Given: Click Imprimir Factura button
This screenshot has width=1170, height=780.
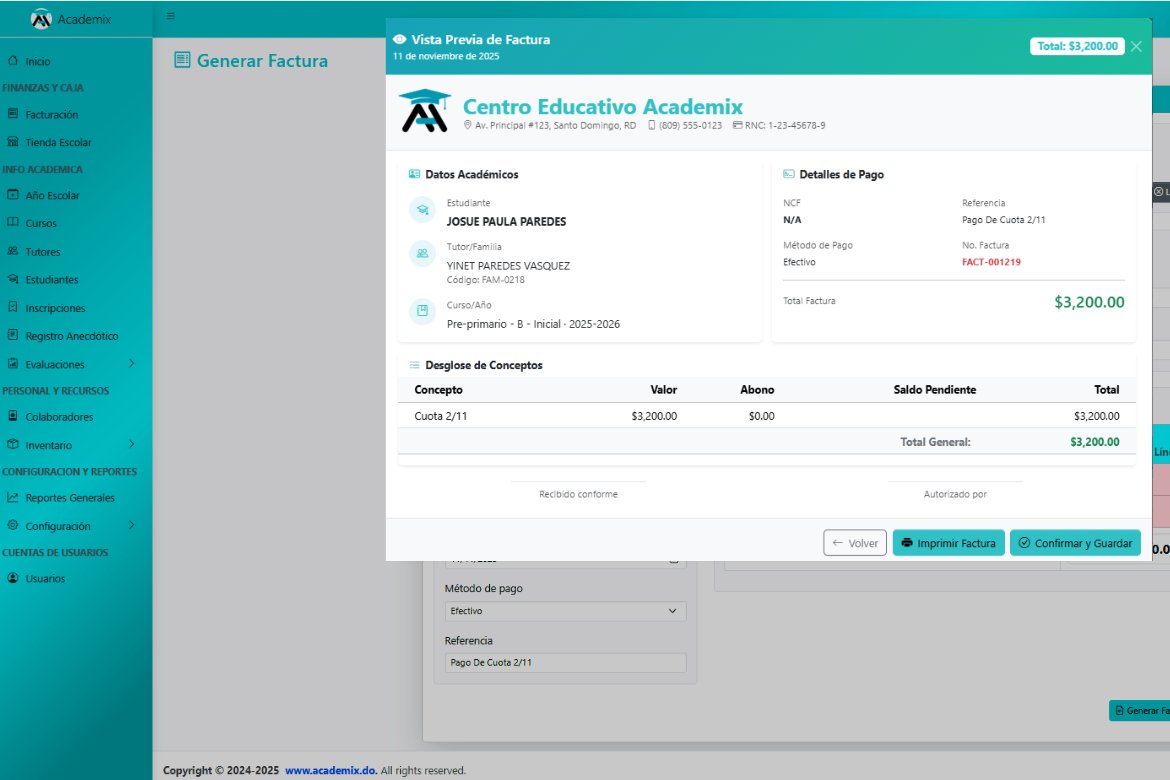Looking at the screenshot, I should pos(948,543).
